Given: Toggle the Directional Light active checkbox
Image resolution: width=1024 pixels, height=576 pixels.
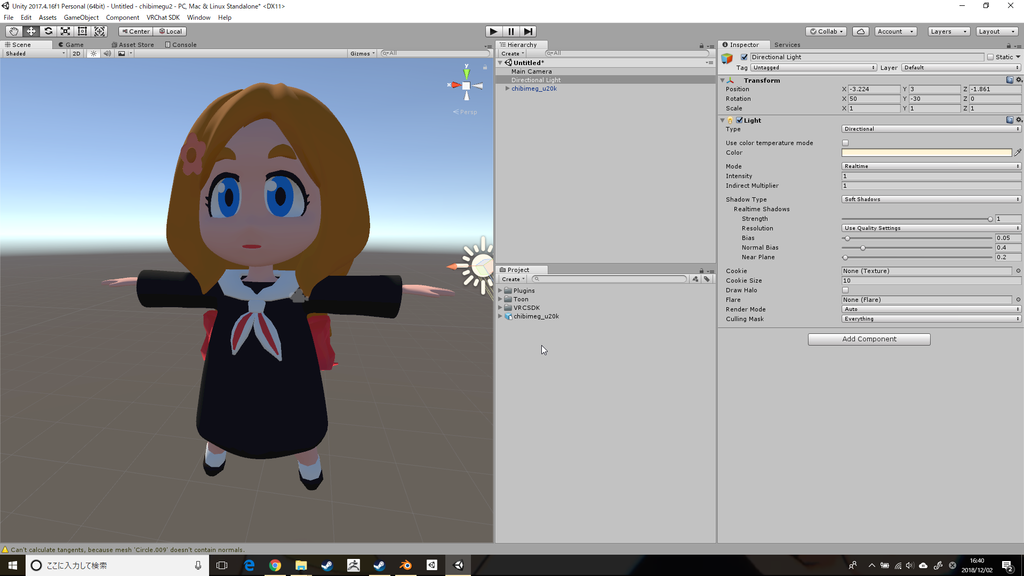Looking at the screenshot, I should (x=744, y=57).
